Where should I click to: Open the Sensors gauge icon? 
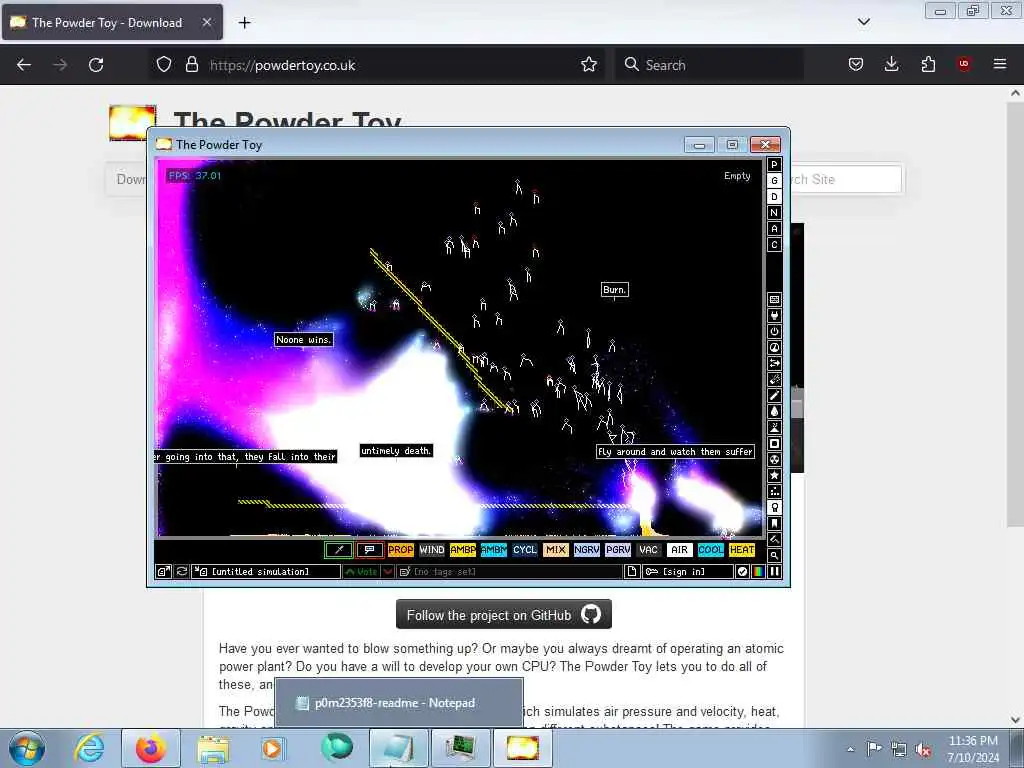(x=774, y=347)
